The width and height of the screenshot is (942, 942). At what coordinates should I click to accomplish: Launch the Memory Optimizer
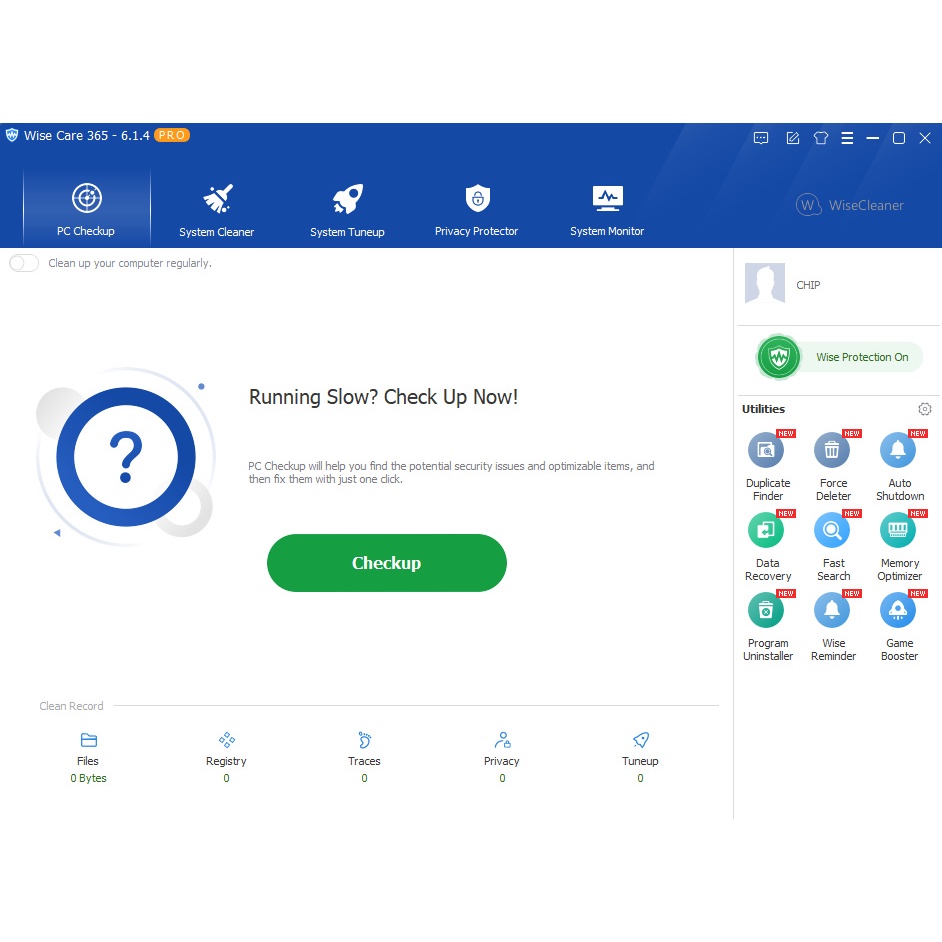898,532
